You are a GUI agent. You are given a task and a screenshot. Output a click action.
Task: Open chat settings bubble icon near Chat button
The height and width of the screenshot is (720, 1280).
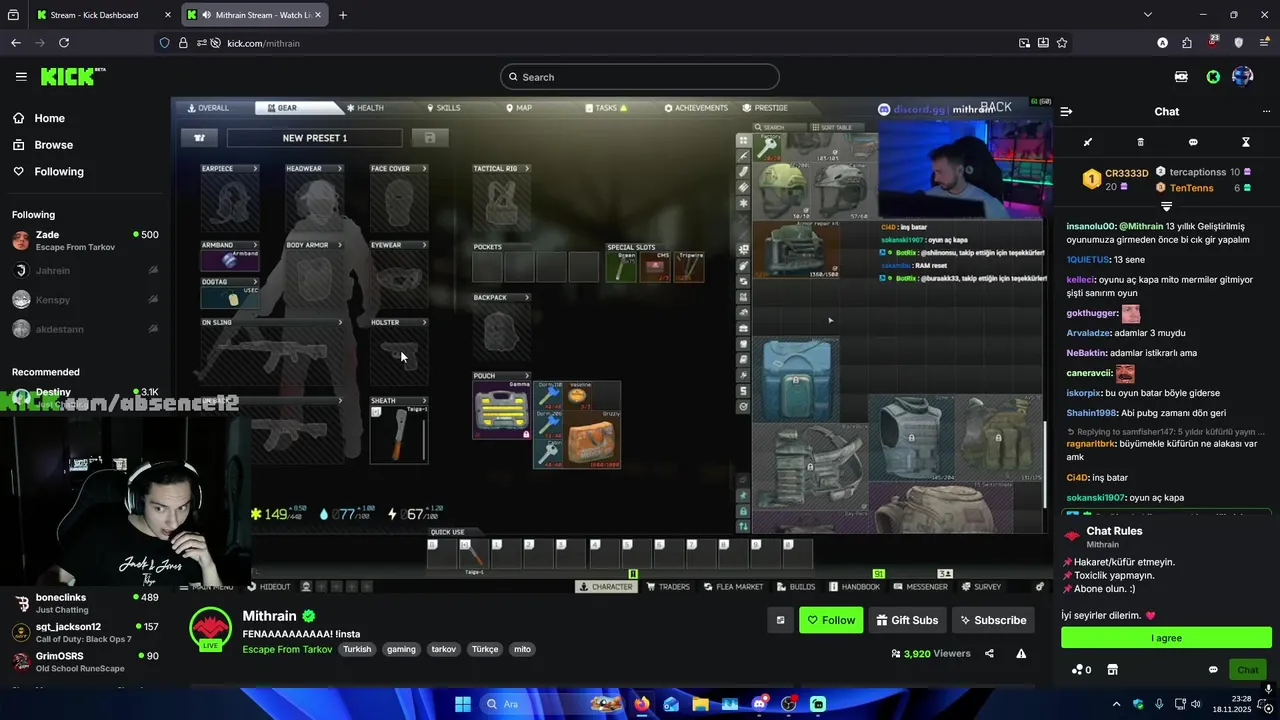(x=1213, y=669)
